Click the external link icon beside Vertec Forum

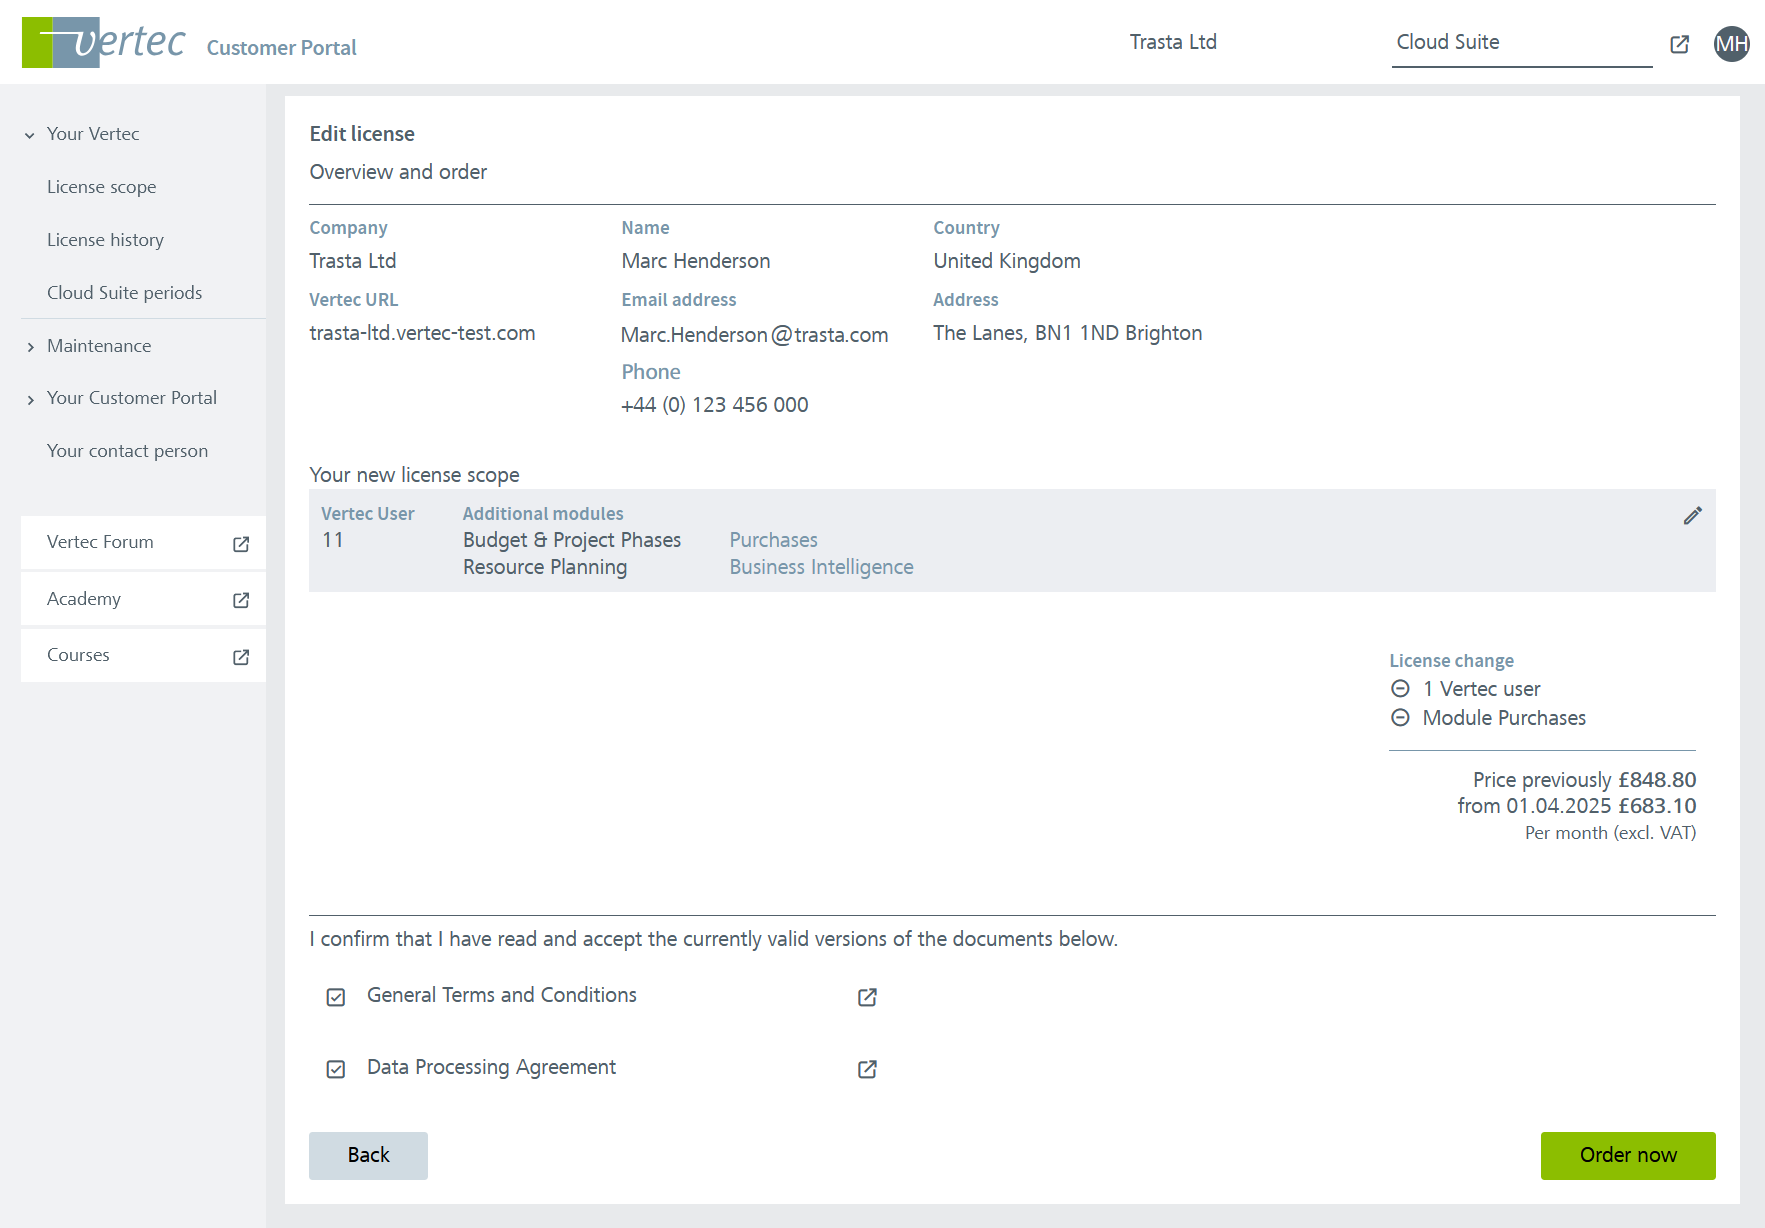[241, 544]
